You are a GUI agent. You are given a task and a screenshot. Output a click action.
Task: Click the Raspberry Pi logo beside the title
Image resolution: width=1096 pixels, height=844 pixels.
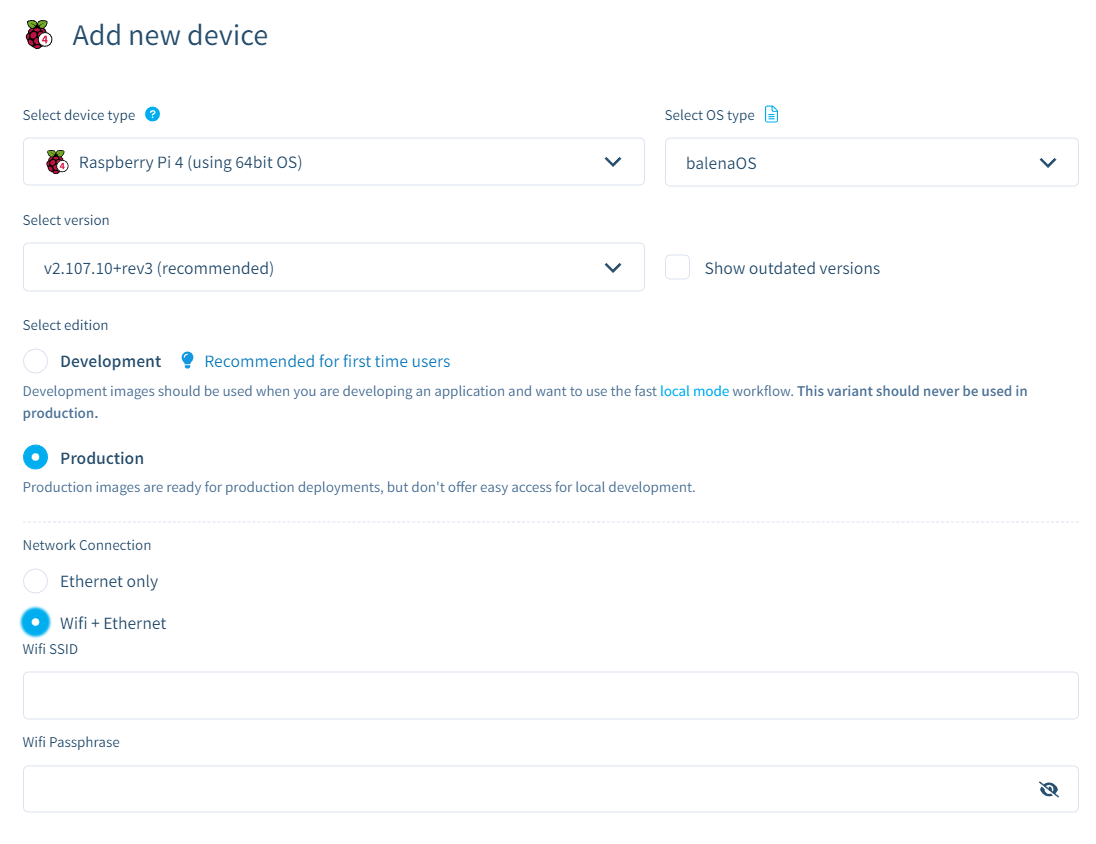click(x=38, y=33)
